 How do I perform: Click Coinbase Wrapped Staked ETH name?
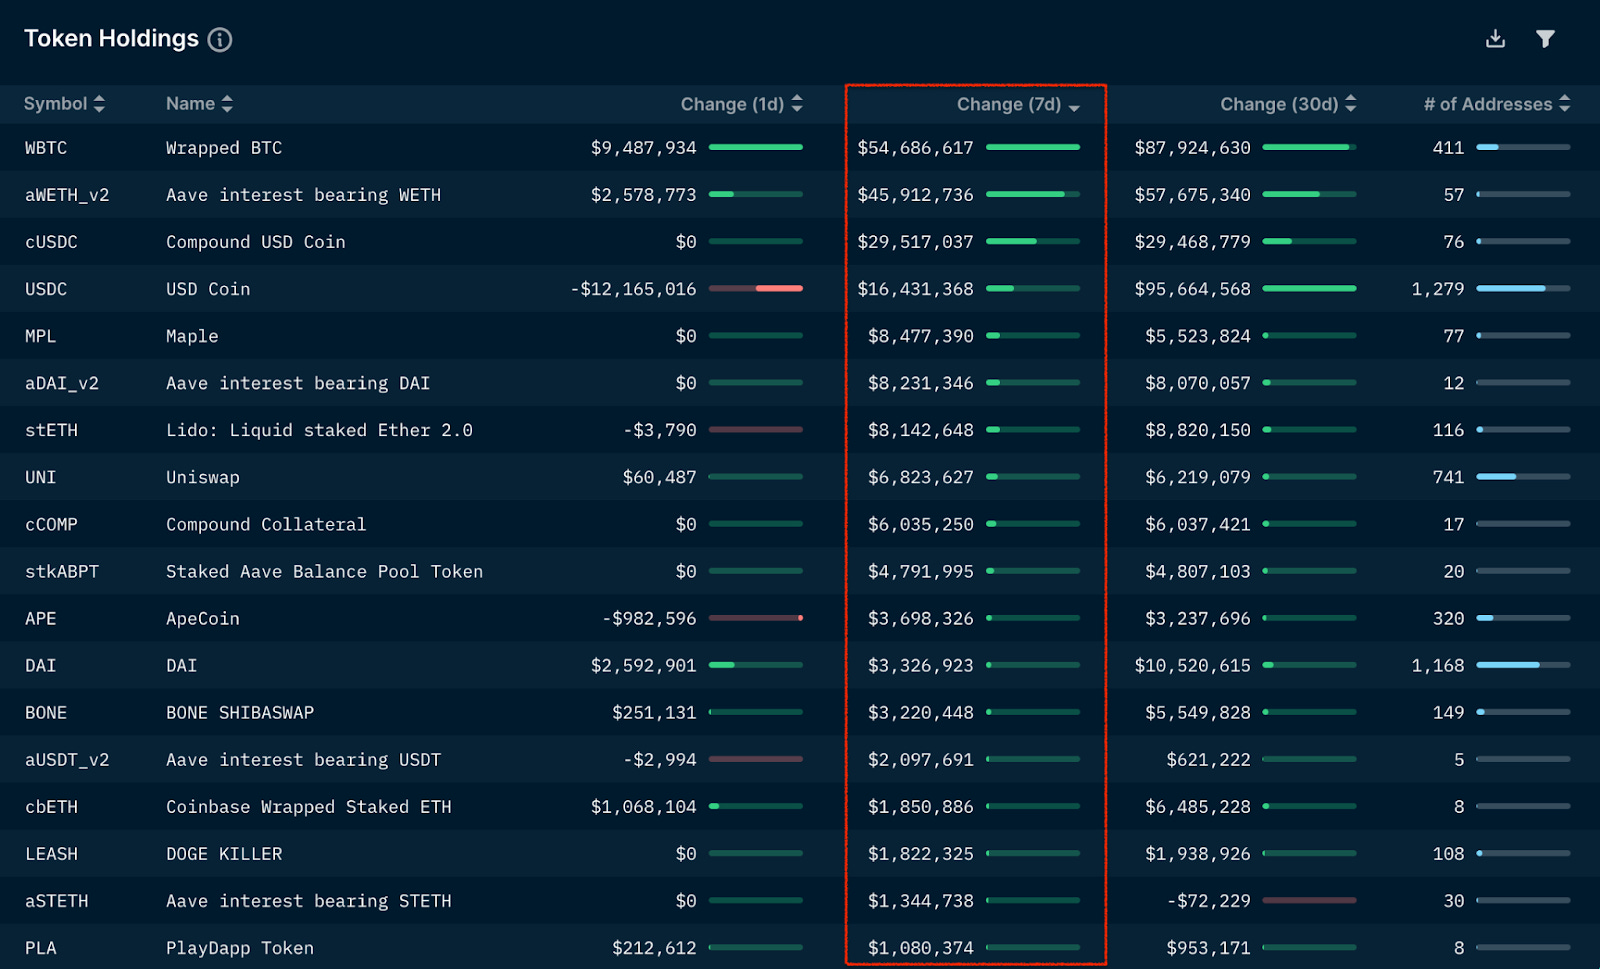click(308, 806)
